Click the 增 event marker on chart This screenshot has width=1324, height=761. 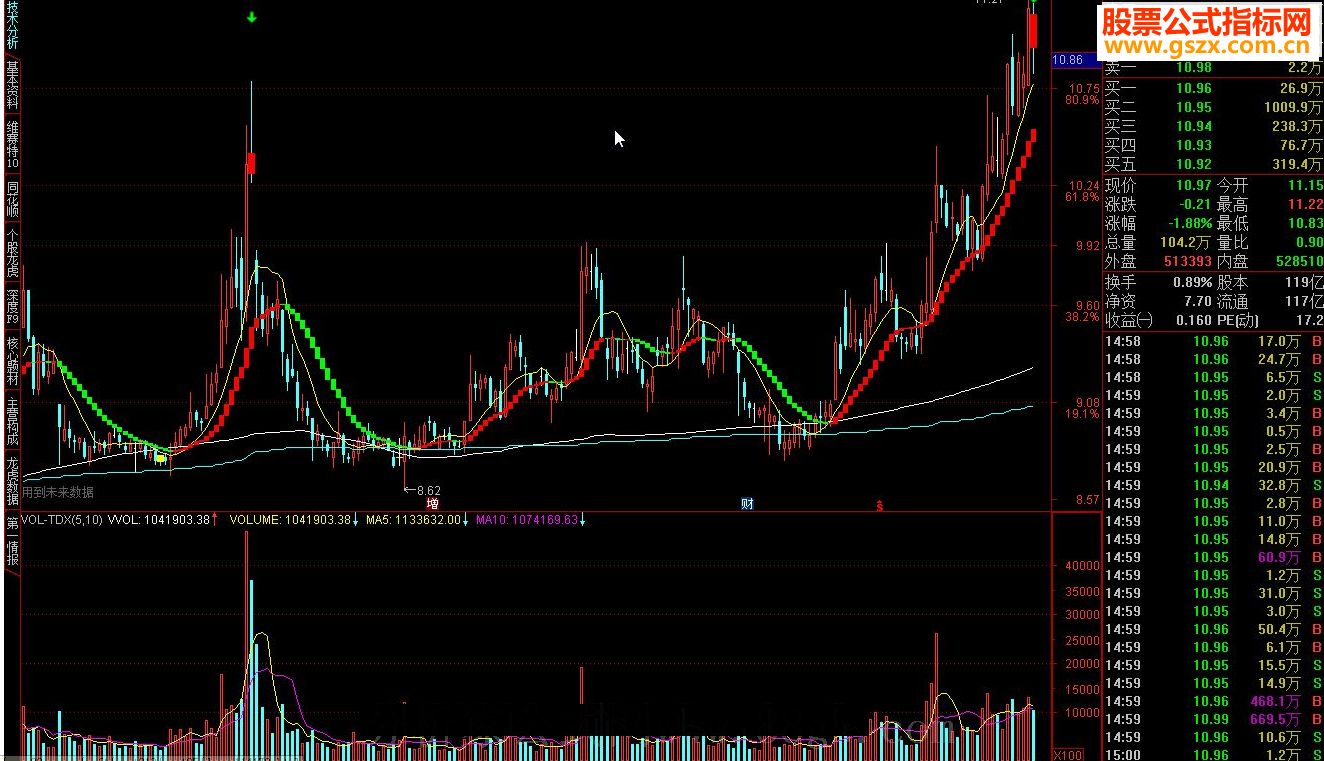[x=432, y=504]
